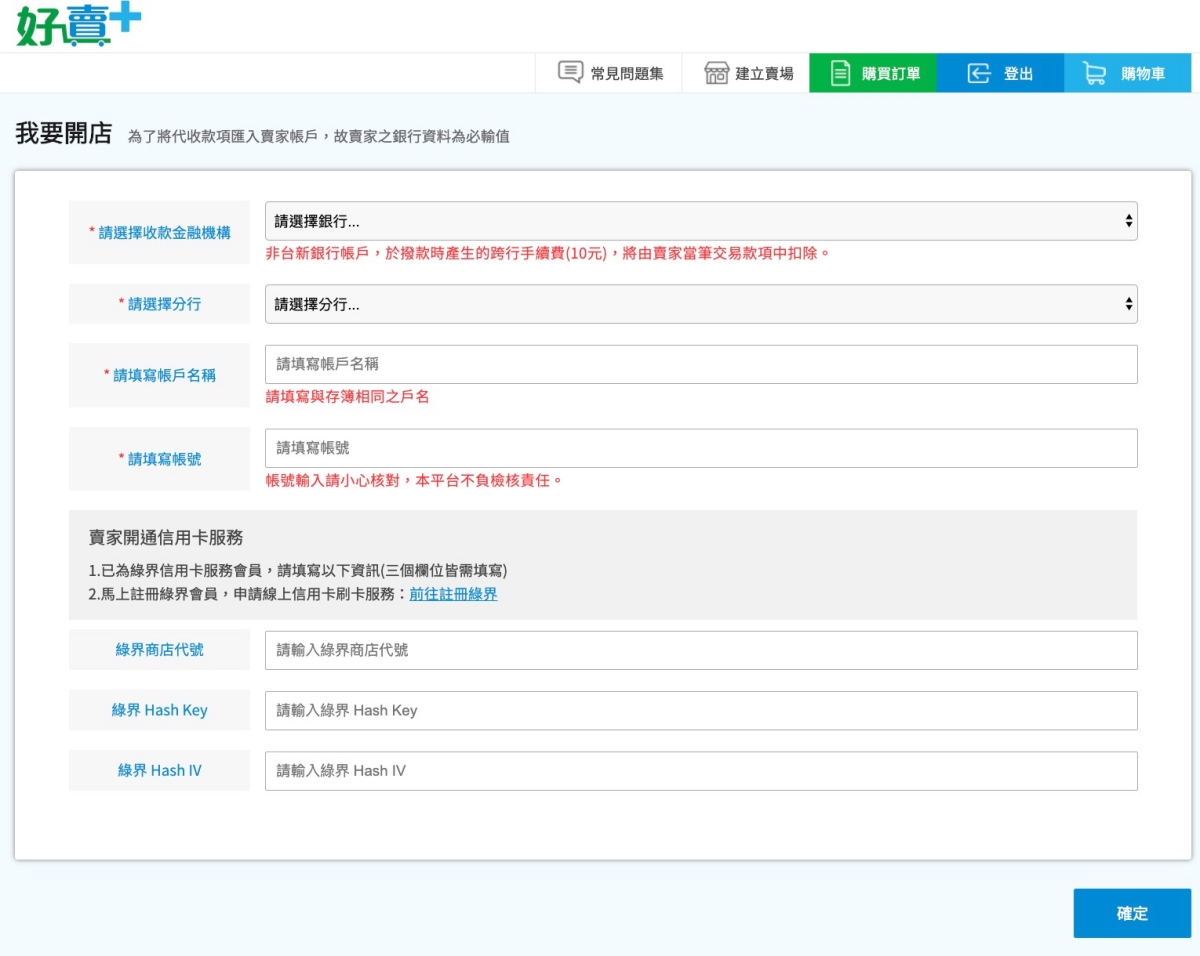This screenshot has width=1200, height=956.
Task: Click the FAQ speech bubble icon
Action: pos(570,73)
